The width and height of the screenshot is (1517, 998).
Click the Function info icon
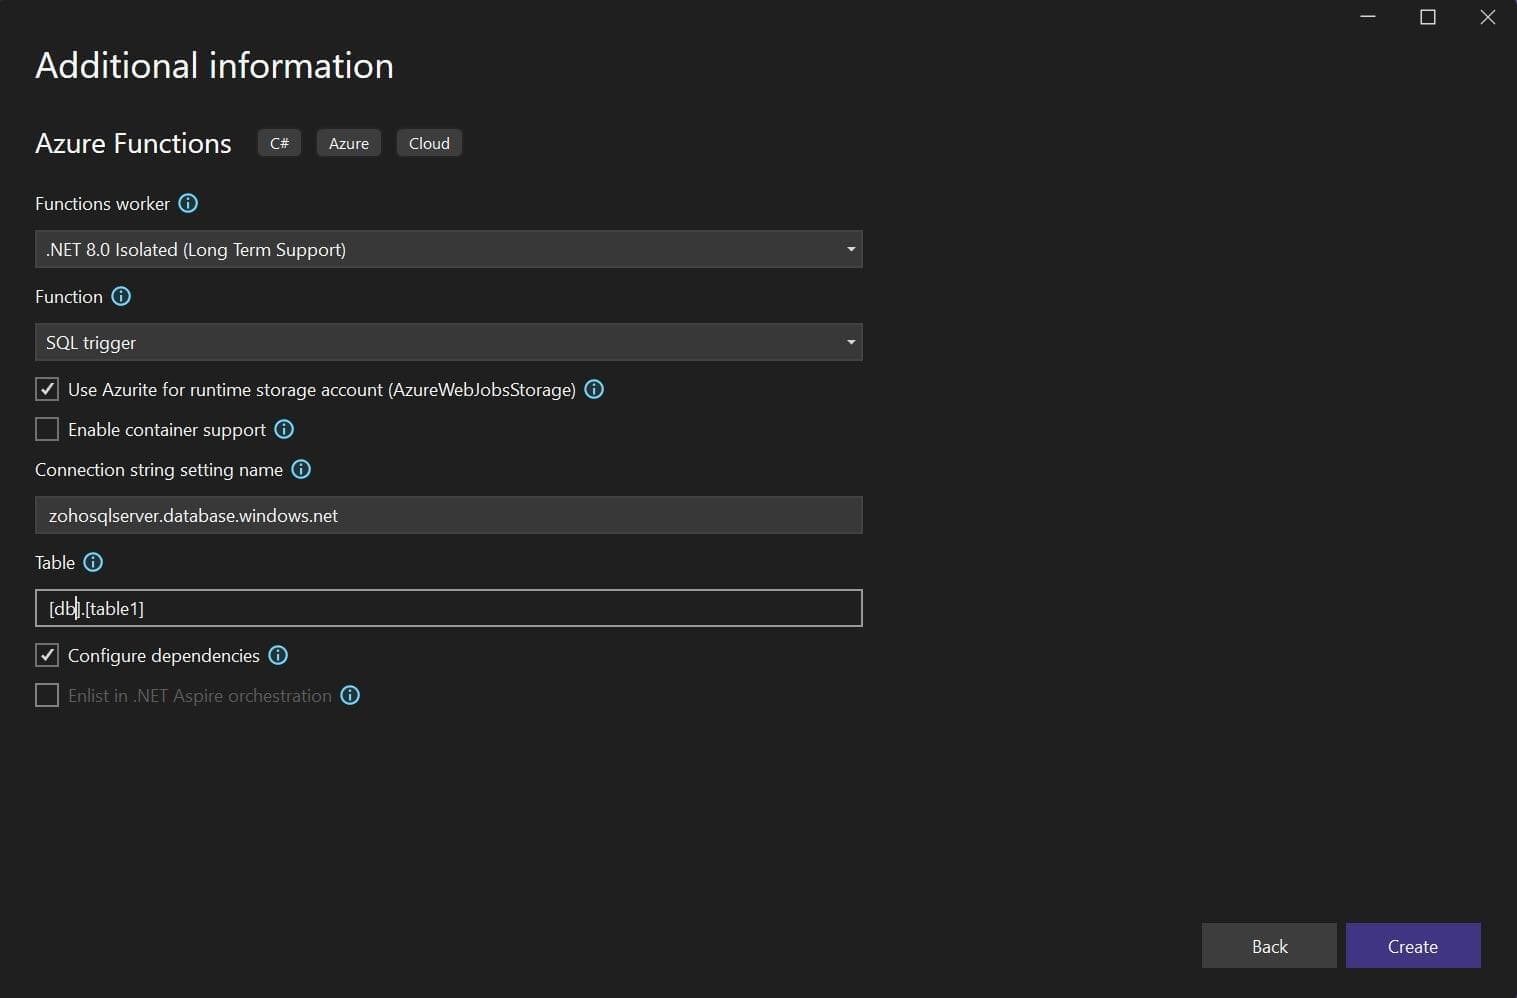(x=121, y=296)
